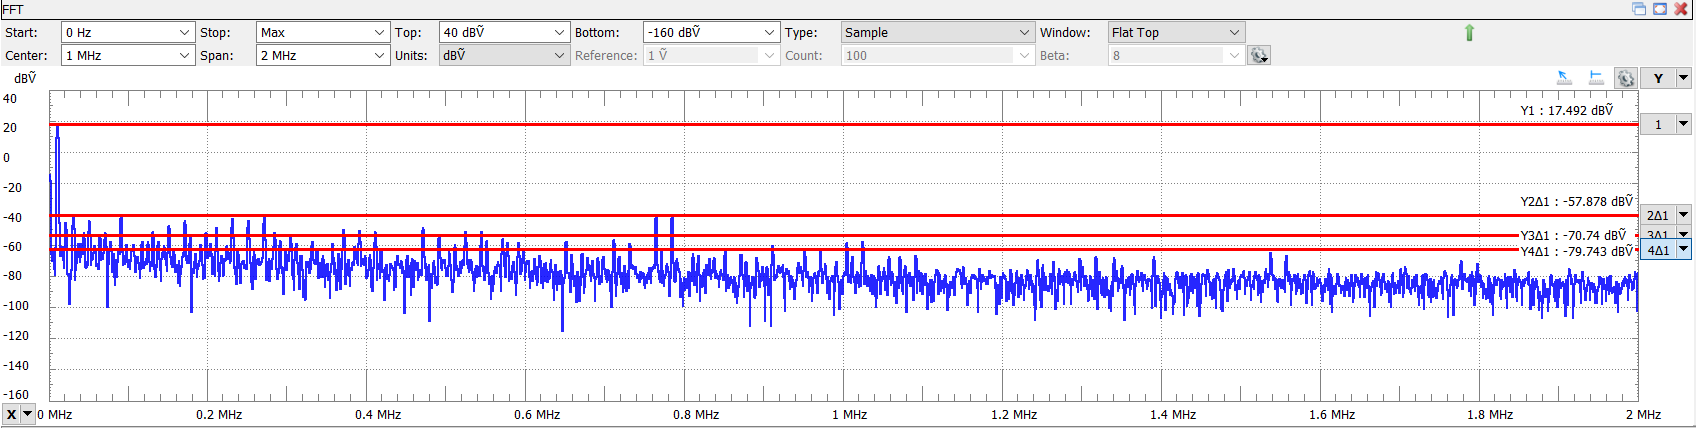
Task: Open the plot settings gear beside Y button
Action: coord(1626,78)
